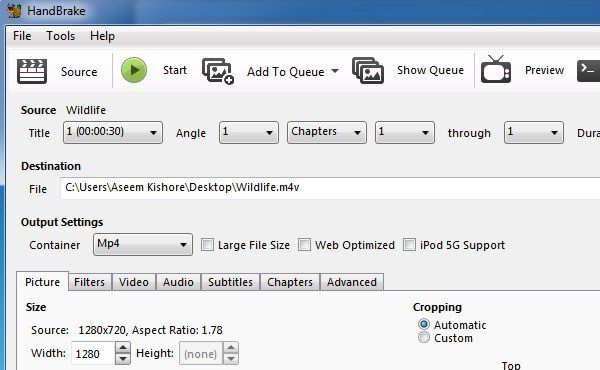Click the Show Queue stacked images icon
Screen dimensions: 600x370
coord(368,71)
